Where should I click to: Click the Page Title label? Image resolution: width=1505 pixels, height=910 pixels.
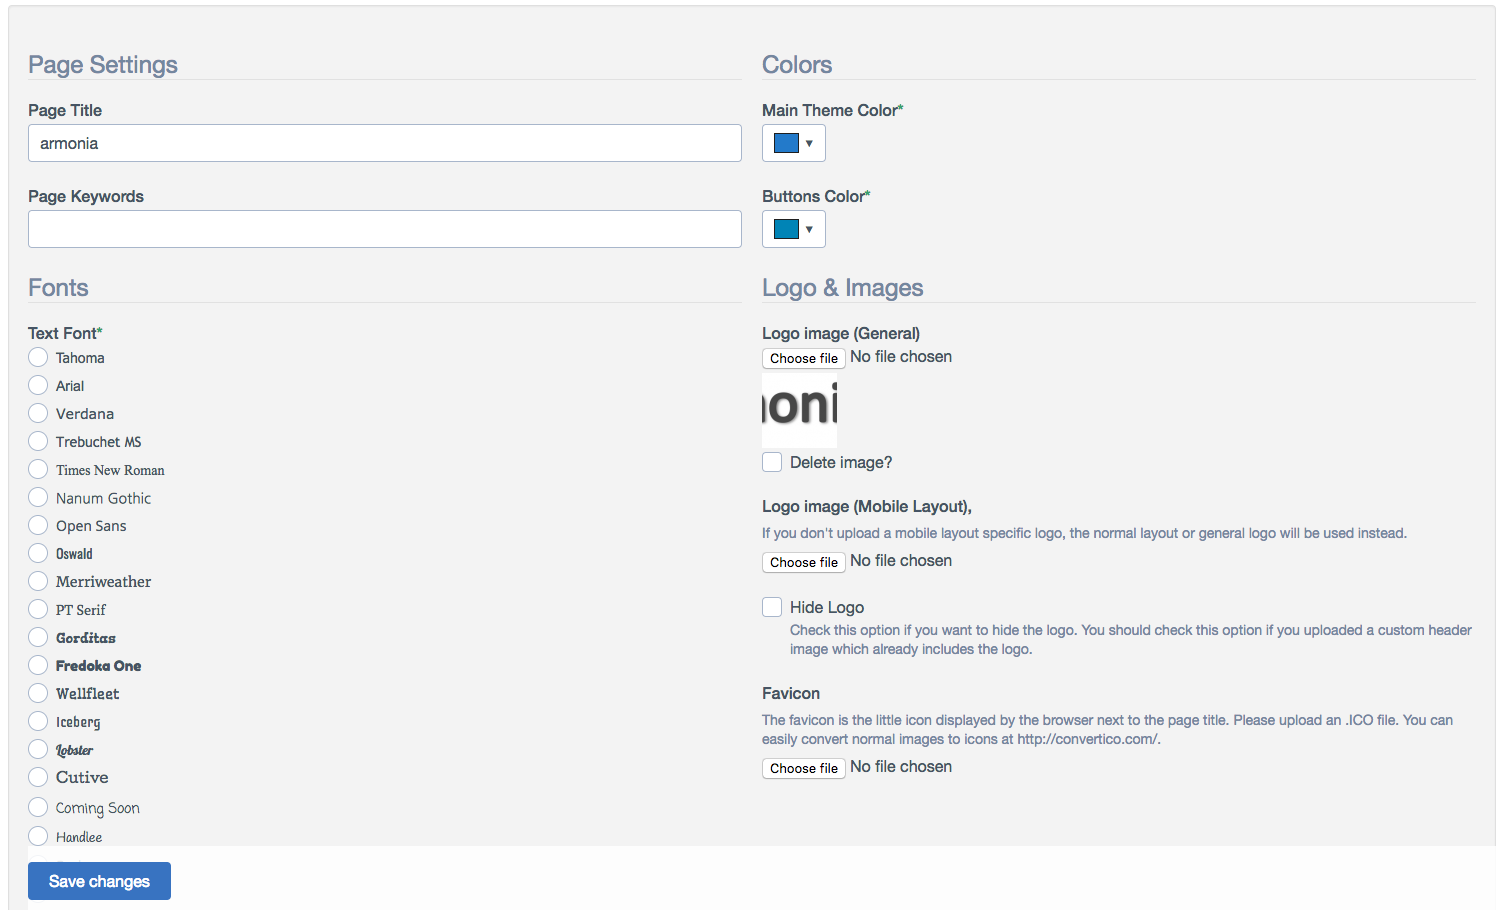65,110
